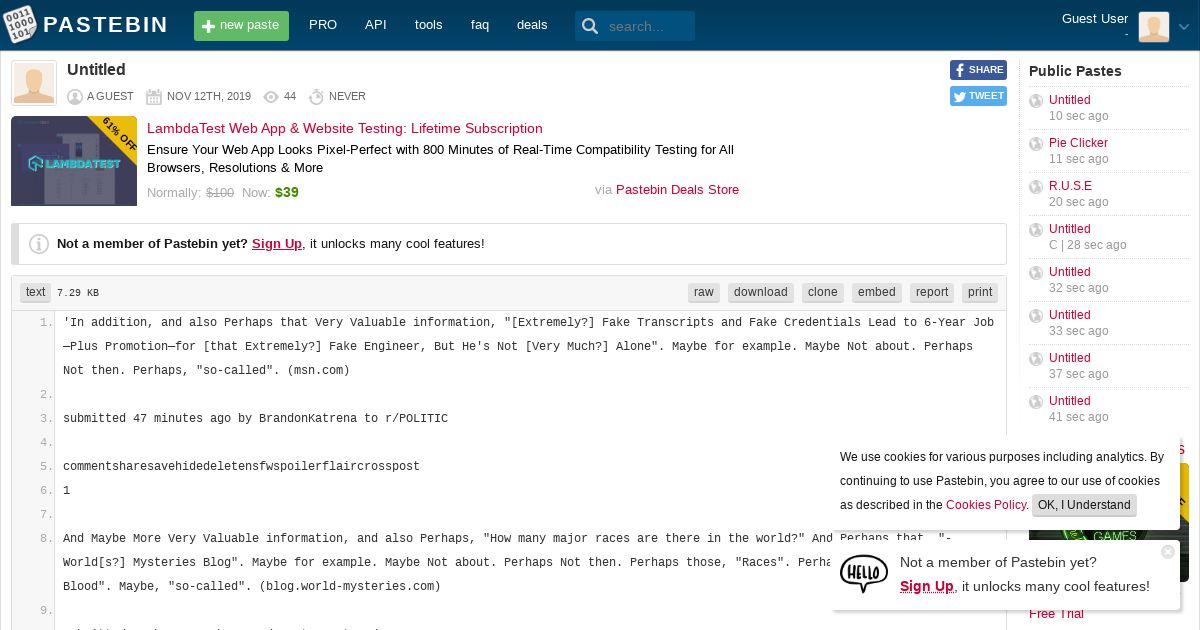Click the paste author avatar thumbnail
The height and width of the screenshot is (630, 1200).
(34, 83)
